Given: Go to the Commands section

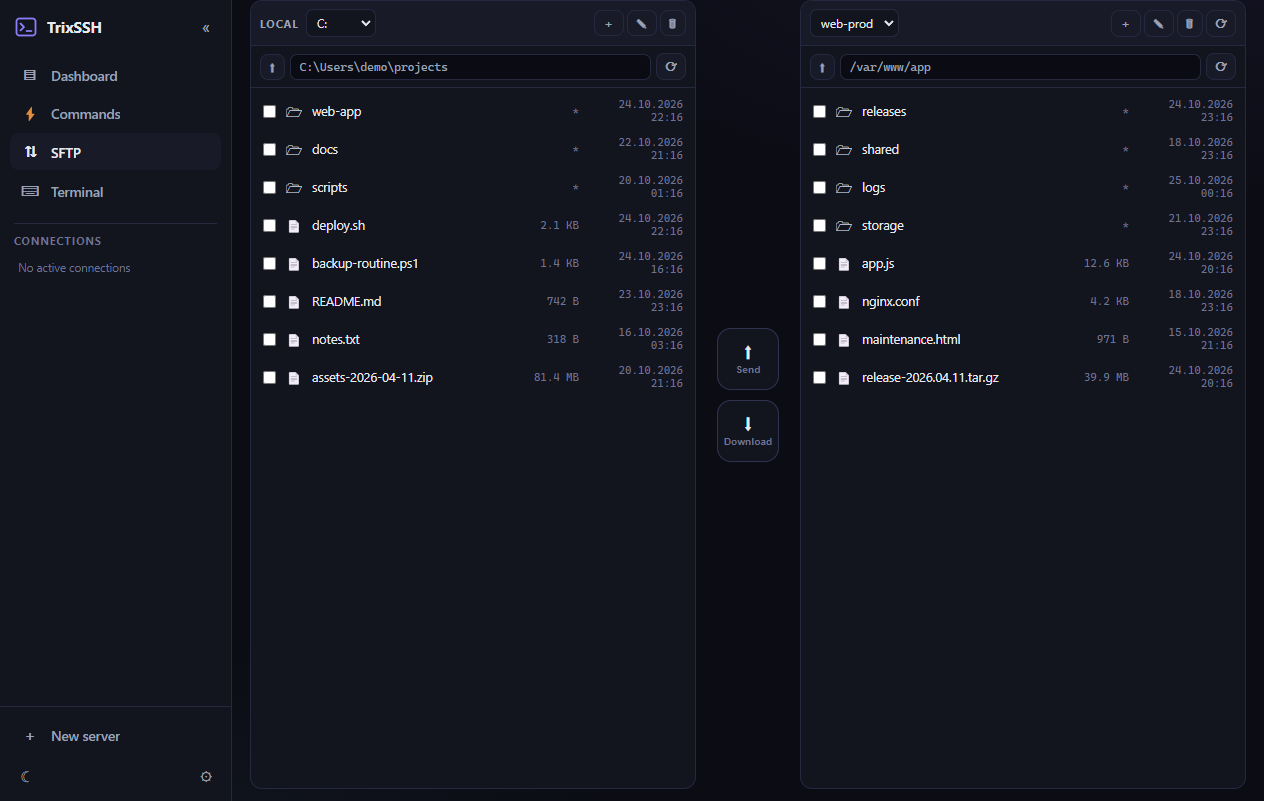Looking at the screenshot, I should (x=116, y=114).
